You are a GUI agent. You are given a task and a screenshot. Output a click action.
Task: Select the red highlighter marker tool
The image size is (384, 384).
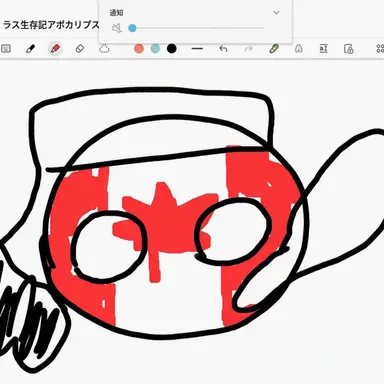(55, 49)
